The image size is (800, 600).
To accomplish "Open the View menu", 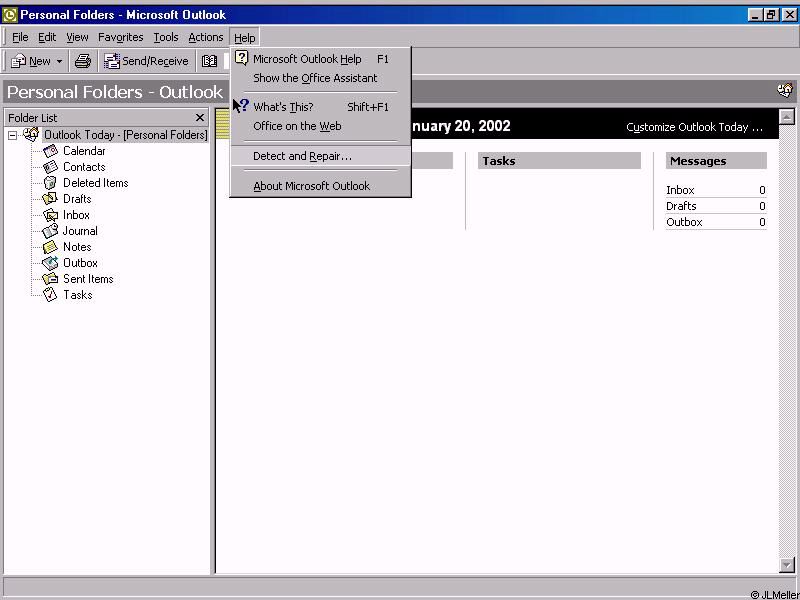I will point(77,37).
